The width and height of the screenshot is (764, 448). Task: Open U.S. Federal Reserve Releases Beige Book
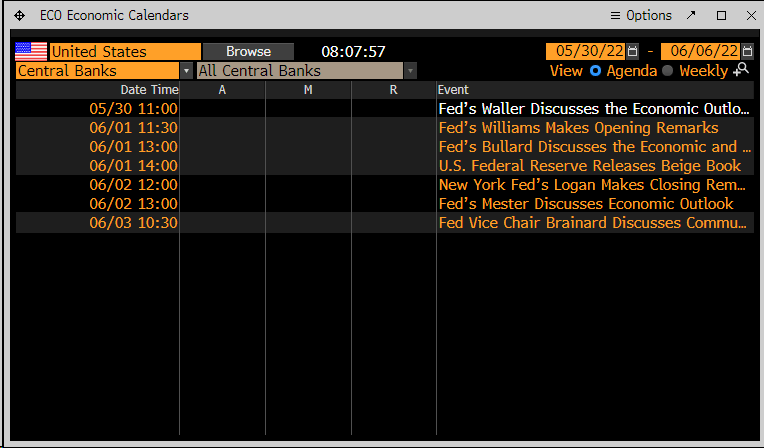(590, 165)
